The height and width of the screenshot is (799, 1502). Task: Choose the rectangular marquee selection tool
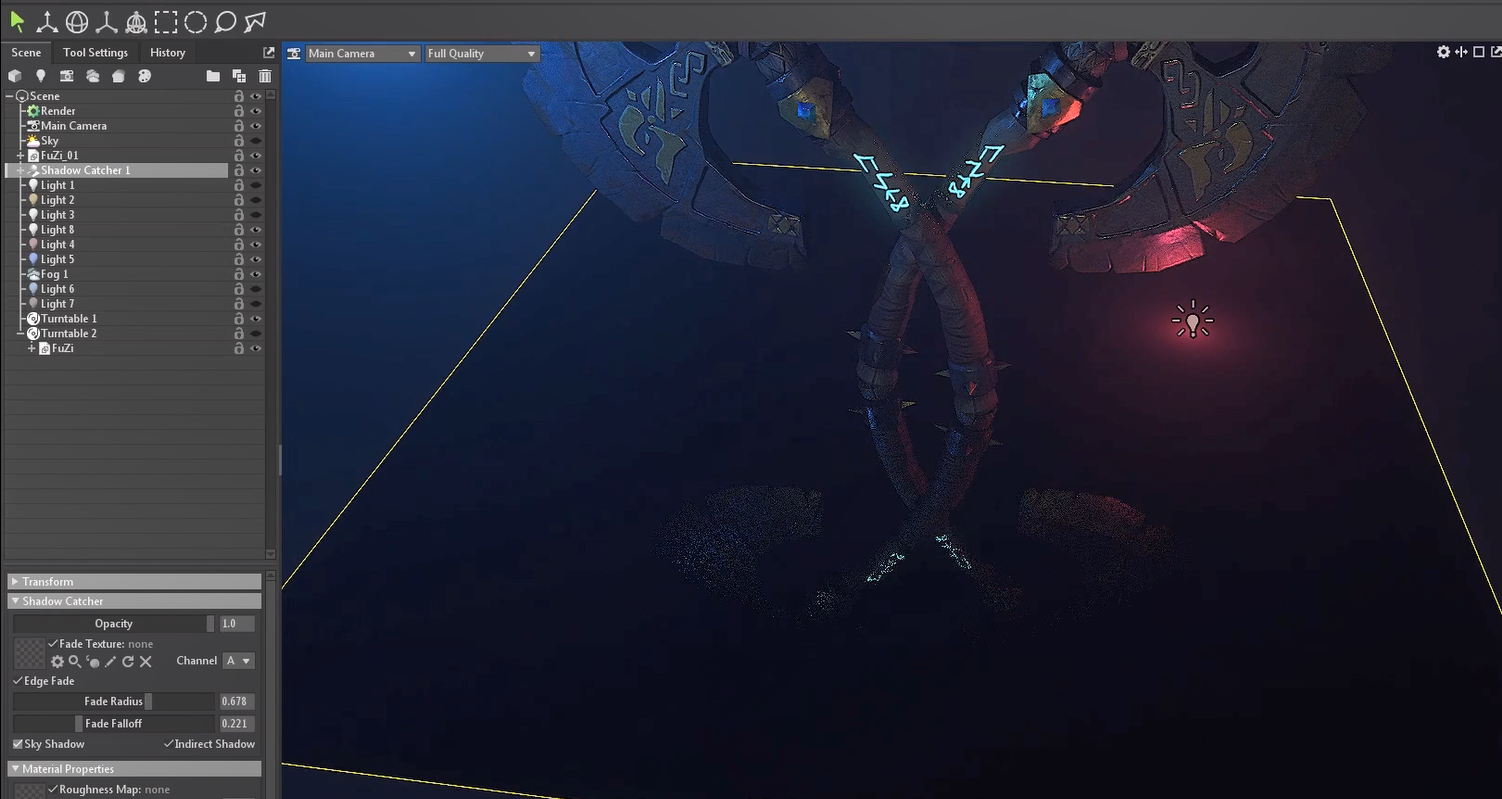coord(165,21)
